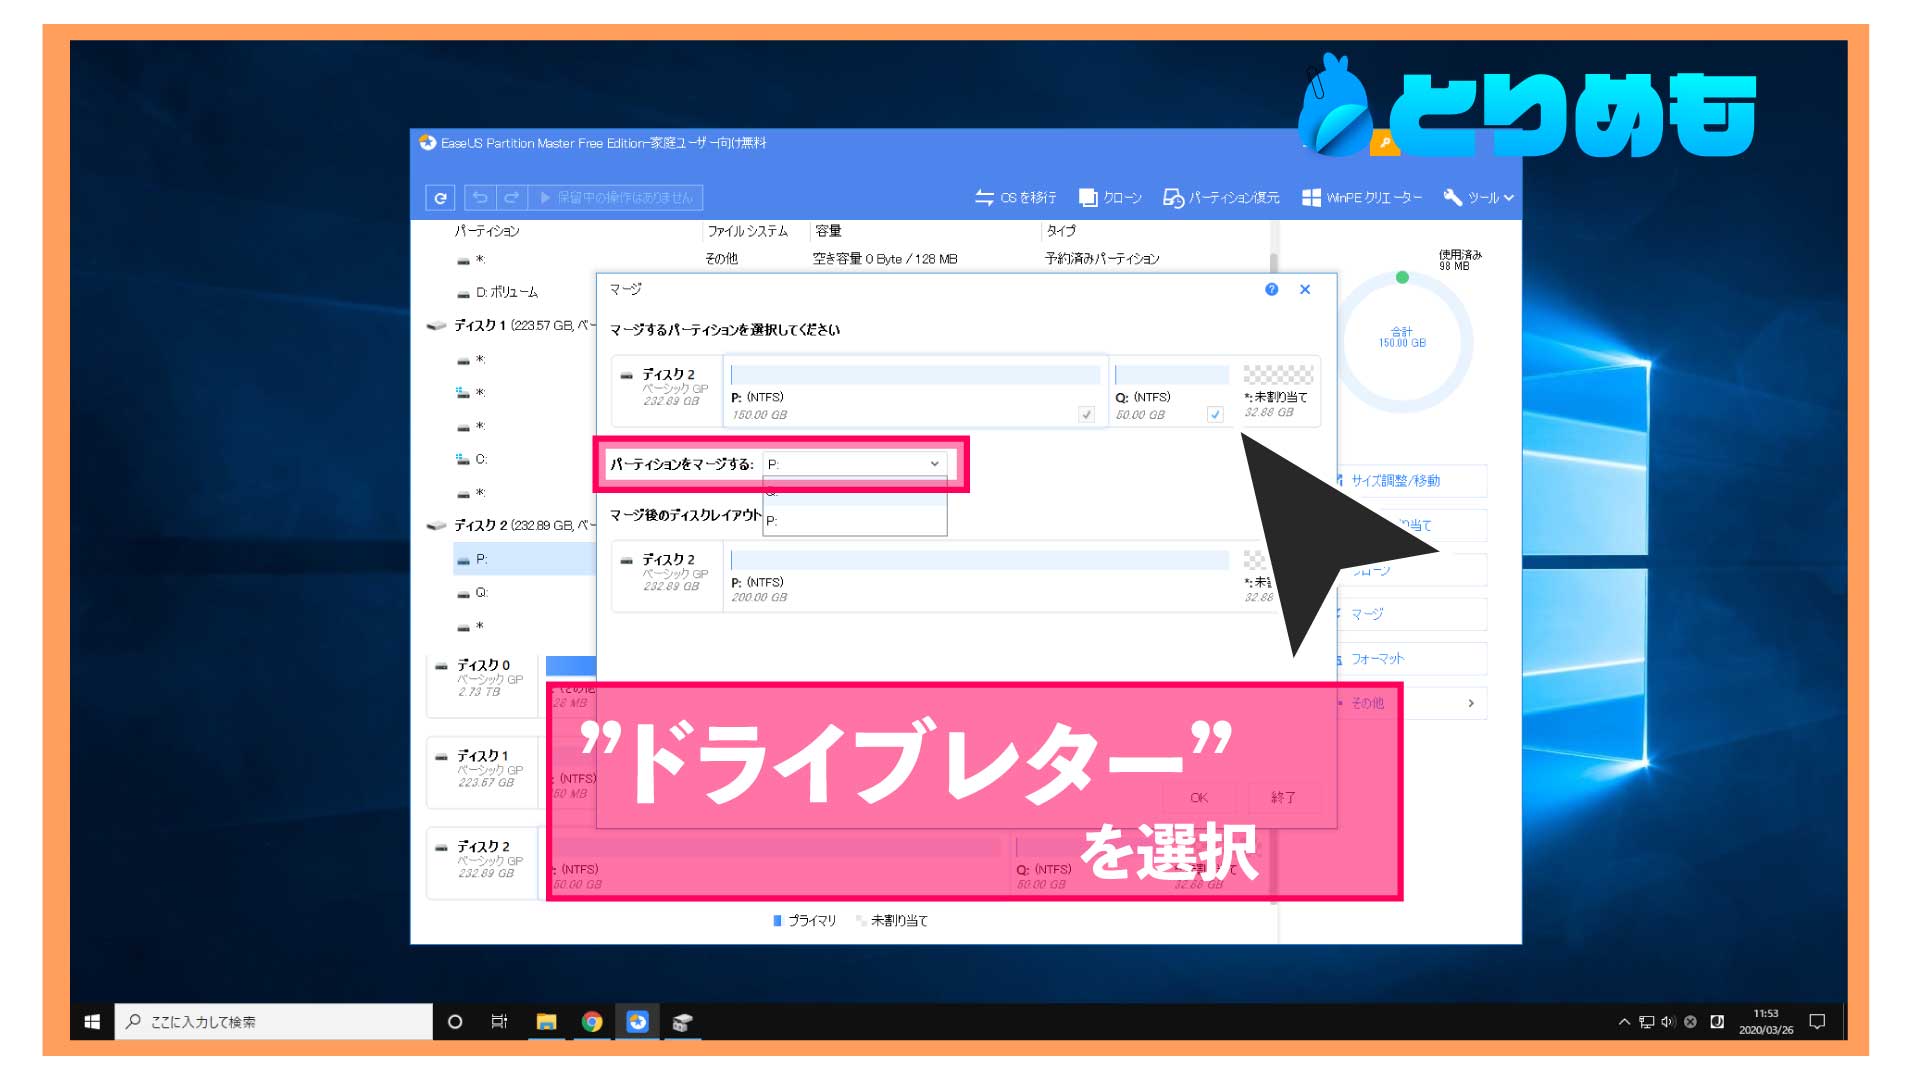Open the OSを移行 migration tool
Viewport: 1920px width, 1080px height.
point(1015,198)
